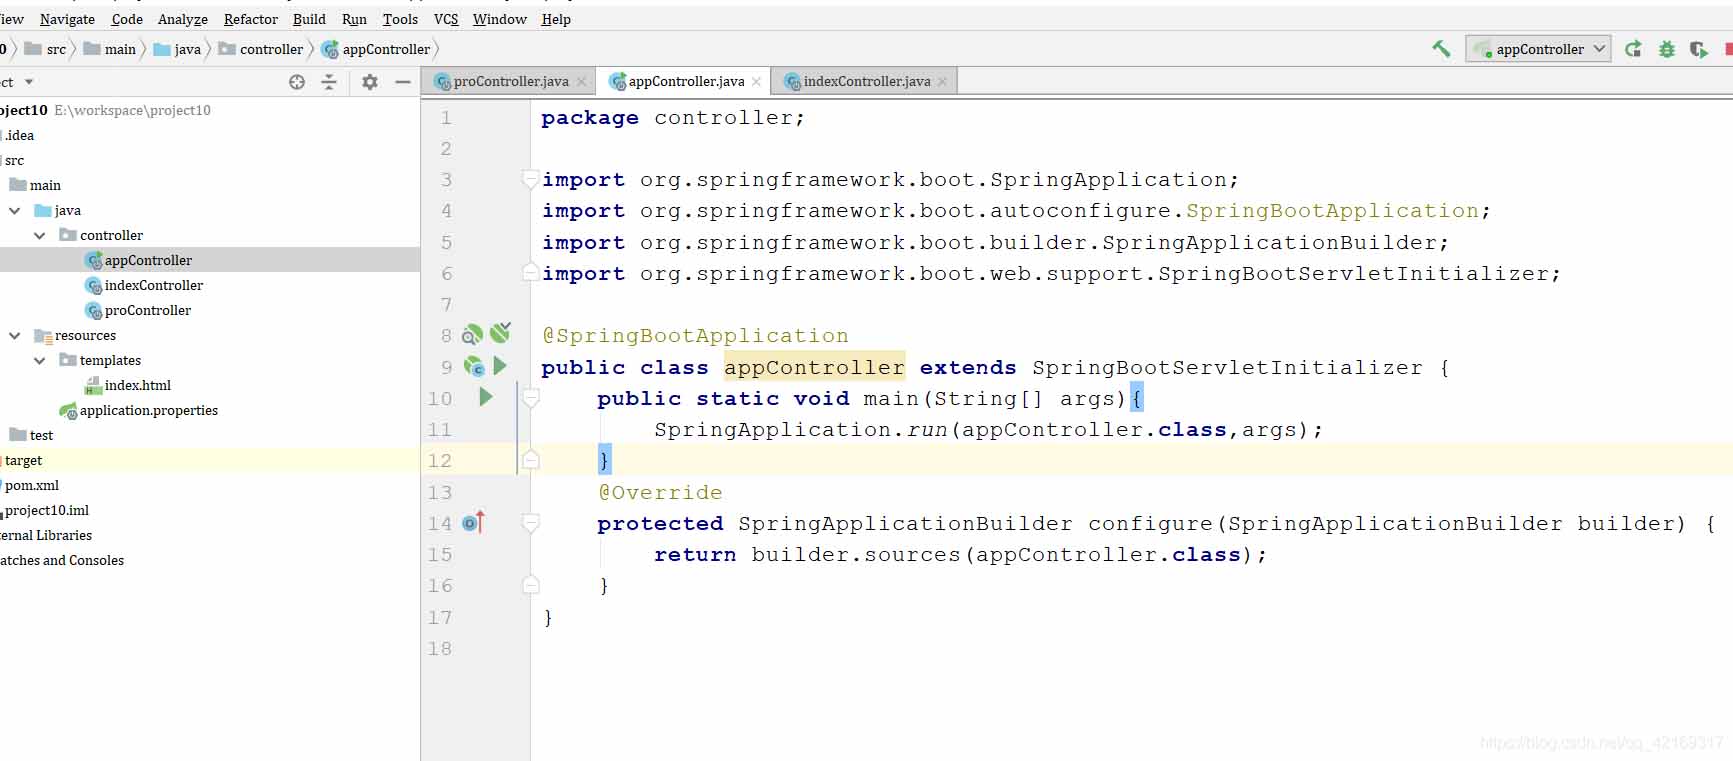
Task: Open the VCS menu
Action: [446, 19]
